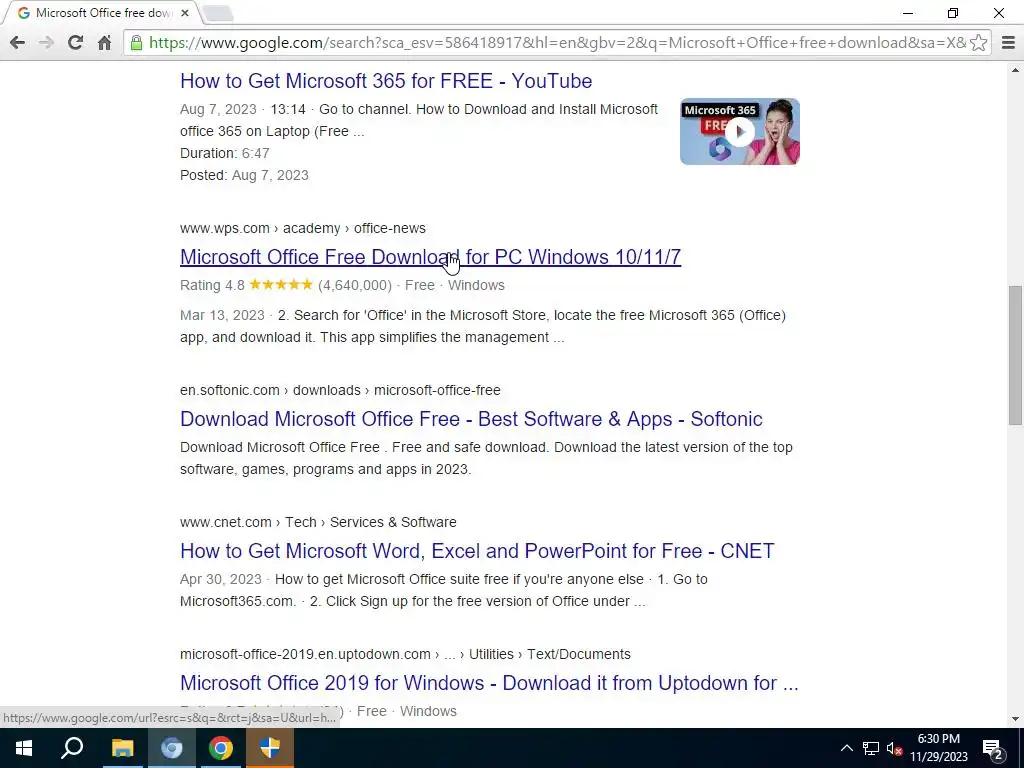Screen dimensions: 1024x768
Task: Open Softonic 'Download Microsoft Office Free' result
Action: [x=471, y=419]
